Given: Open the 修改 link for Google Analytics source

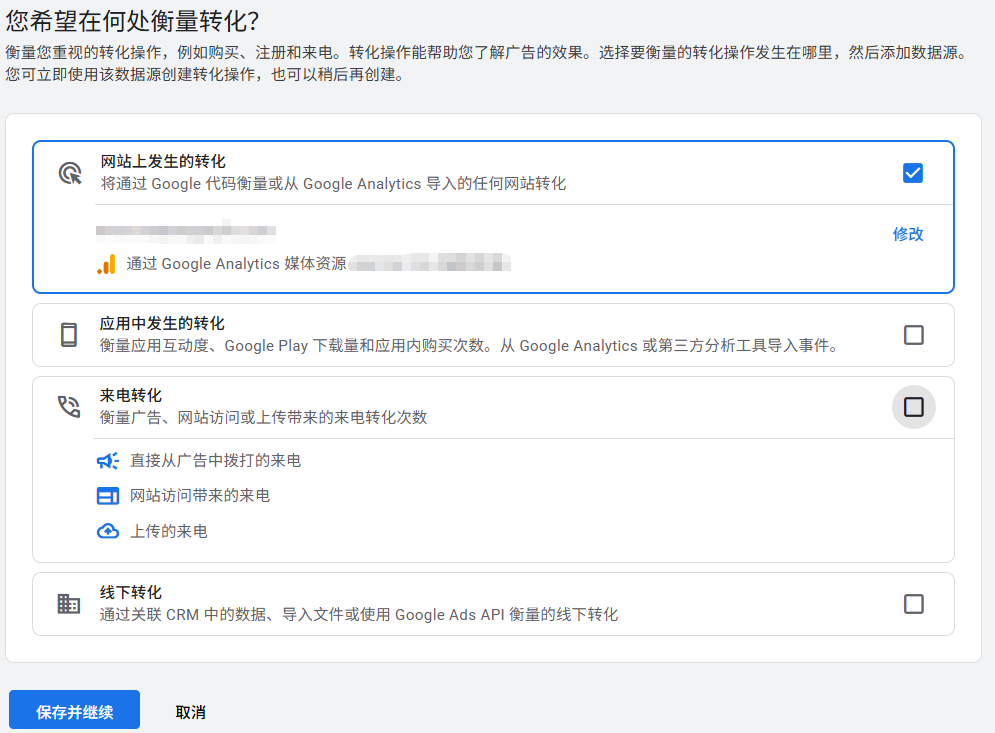Looking at the screenshot, I should click(x=907, y=233).
